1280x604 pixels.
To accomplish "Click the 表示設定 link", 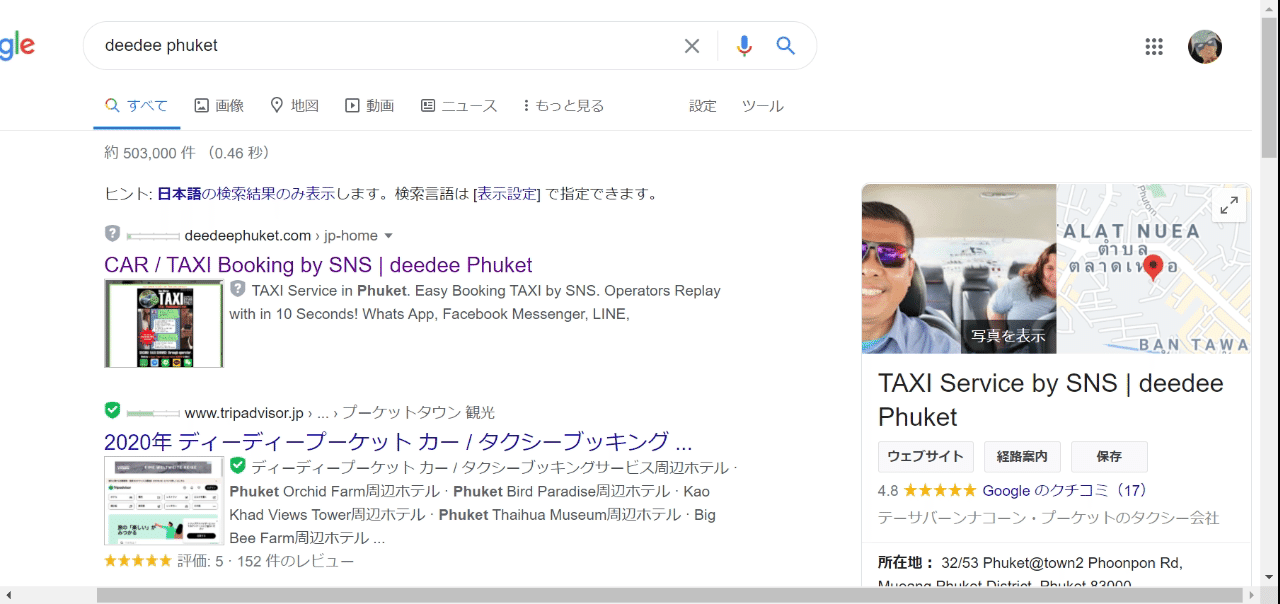I will tap(507, 194).
